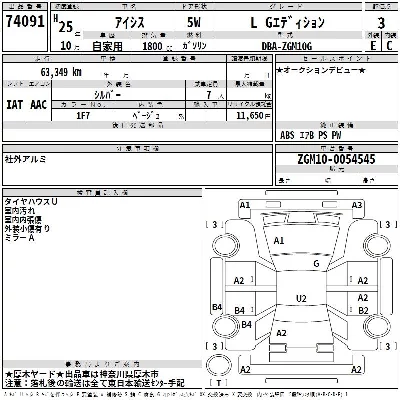Select the interior grade C cell
Image resolution: width=400 pixels, height=400 pixels.
[x=389, y=45]
